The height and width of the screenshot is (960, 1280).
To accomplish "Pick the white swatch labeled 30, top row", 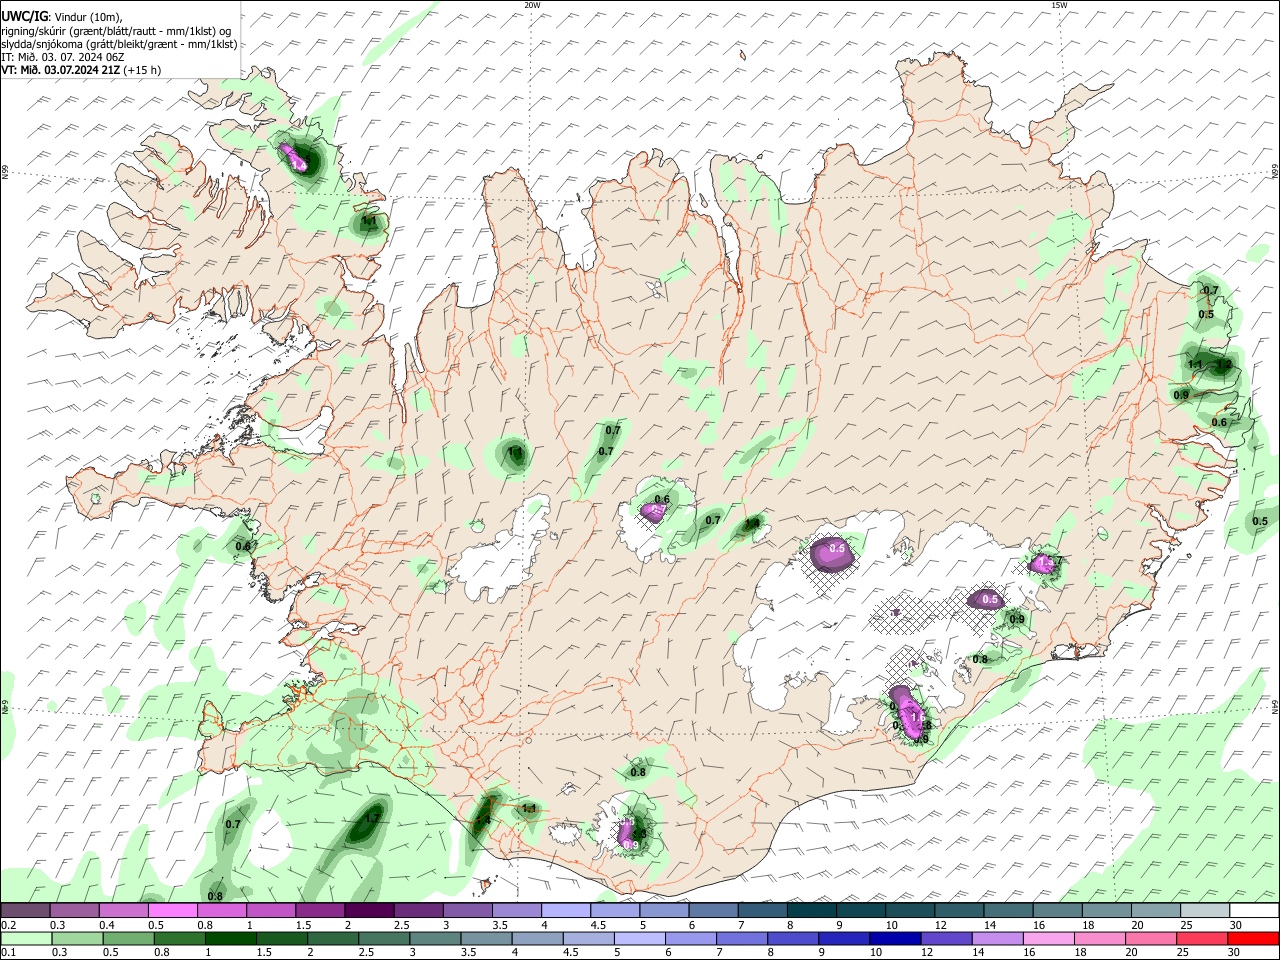I will pos(1253,911).
